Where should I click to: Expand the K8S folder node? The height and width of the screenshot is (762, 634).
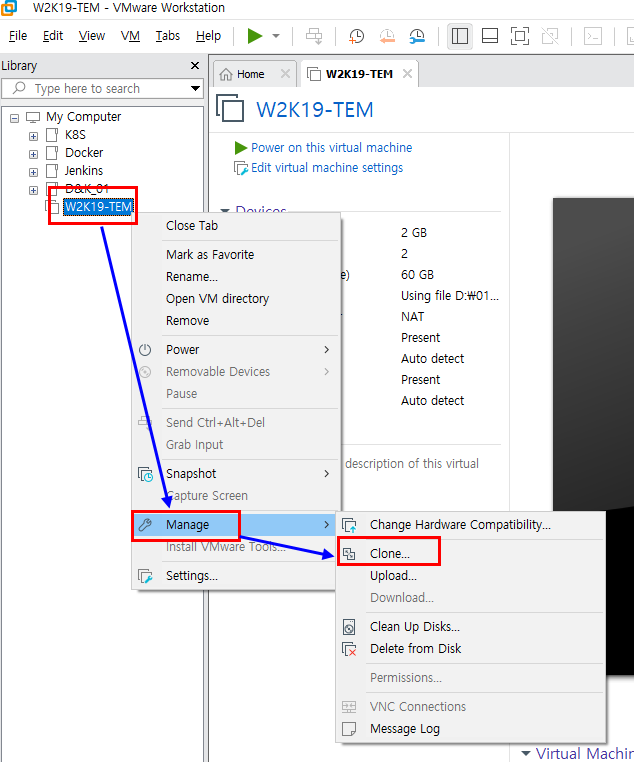33,136
